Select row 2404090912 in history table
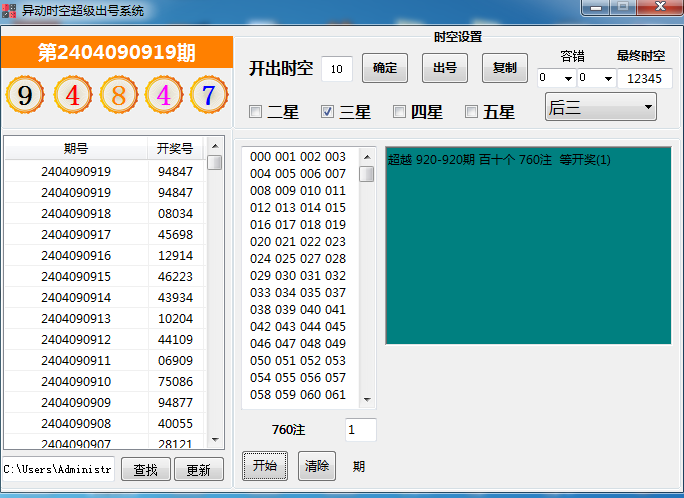The width and height of the screenshot is (684, 498). click(x=105, y=339)
